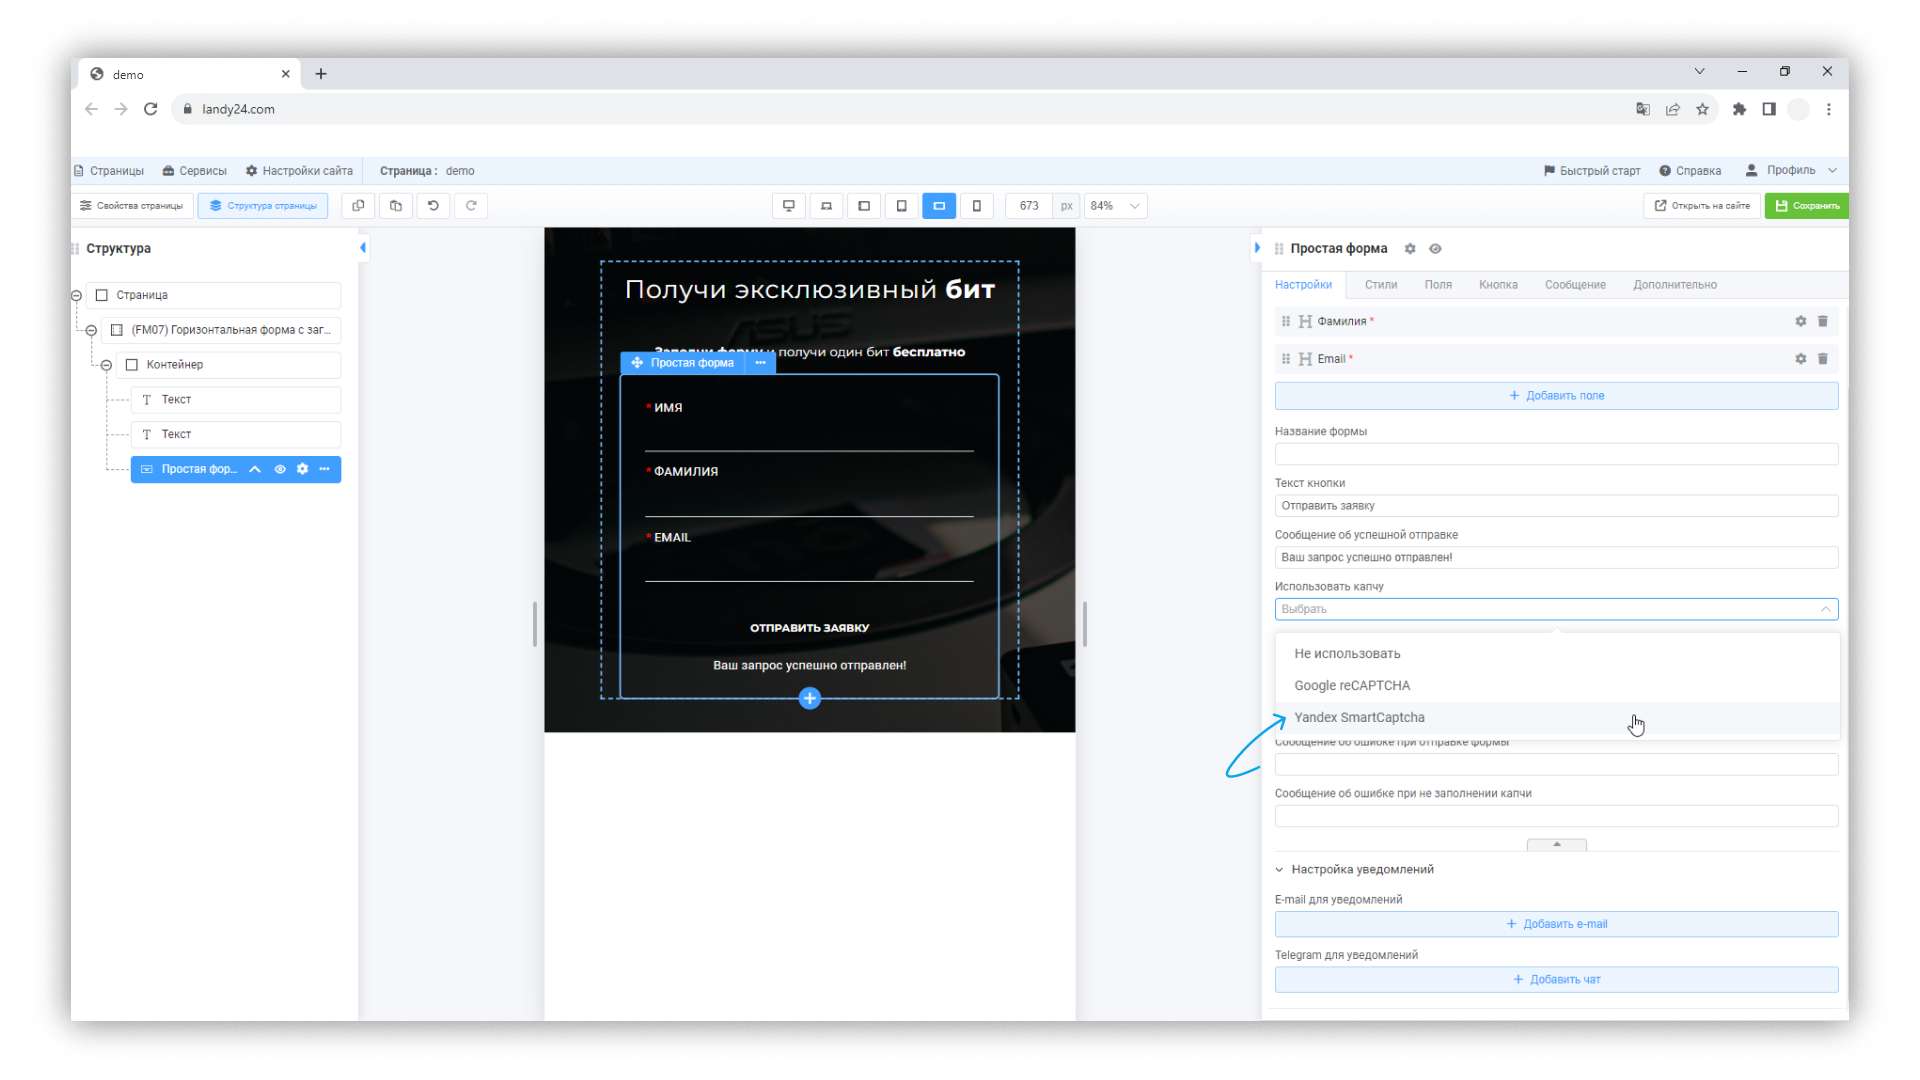
Task: Click the Сохранить button
Action: (1806, 206)
